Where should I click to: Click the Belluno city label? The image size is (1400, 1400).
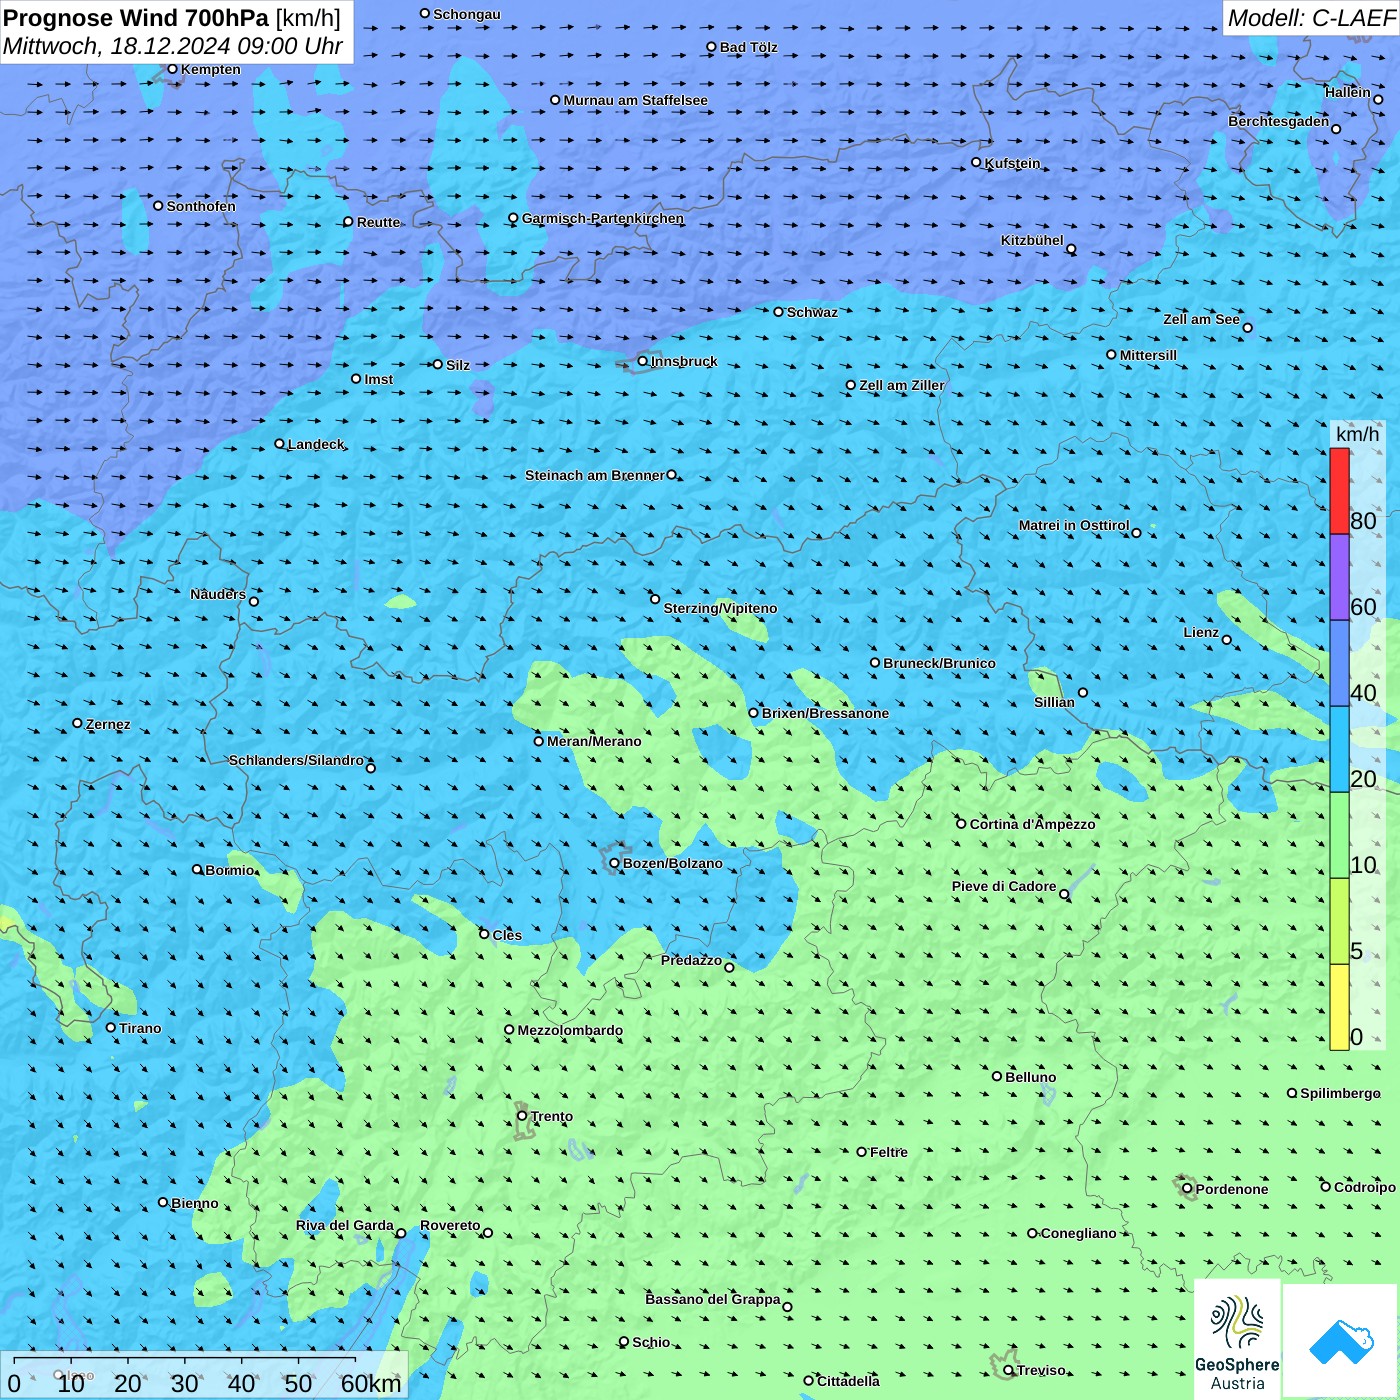pos(1030,1077)
